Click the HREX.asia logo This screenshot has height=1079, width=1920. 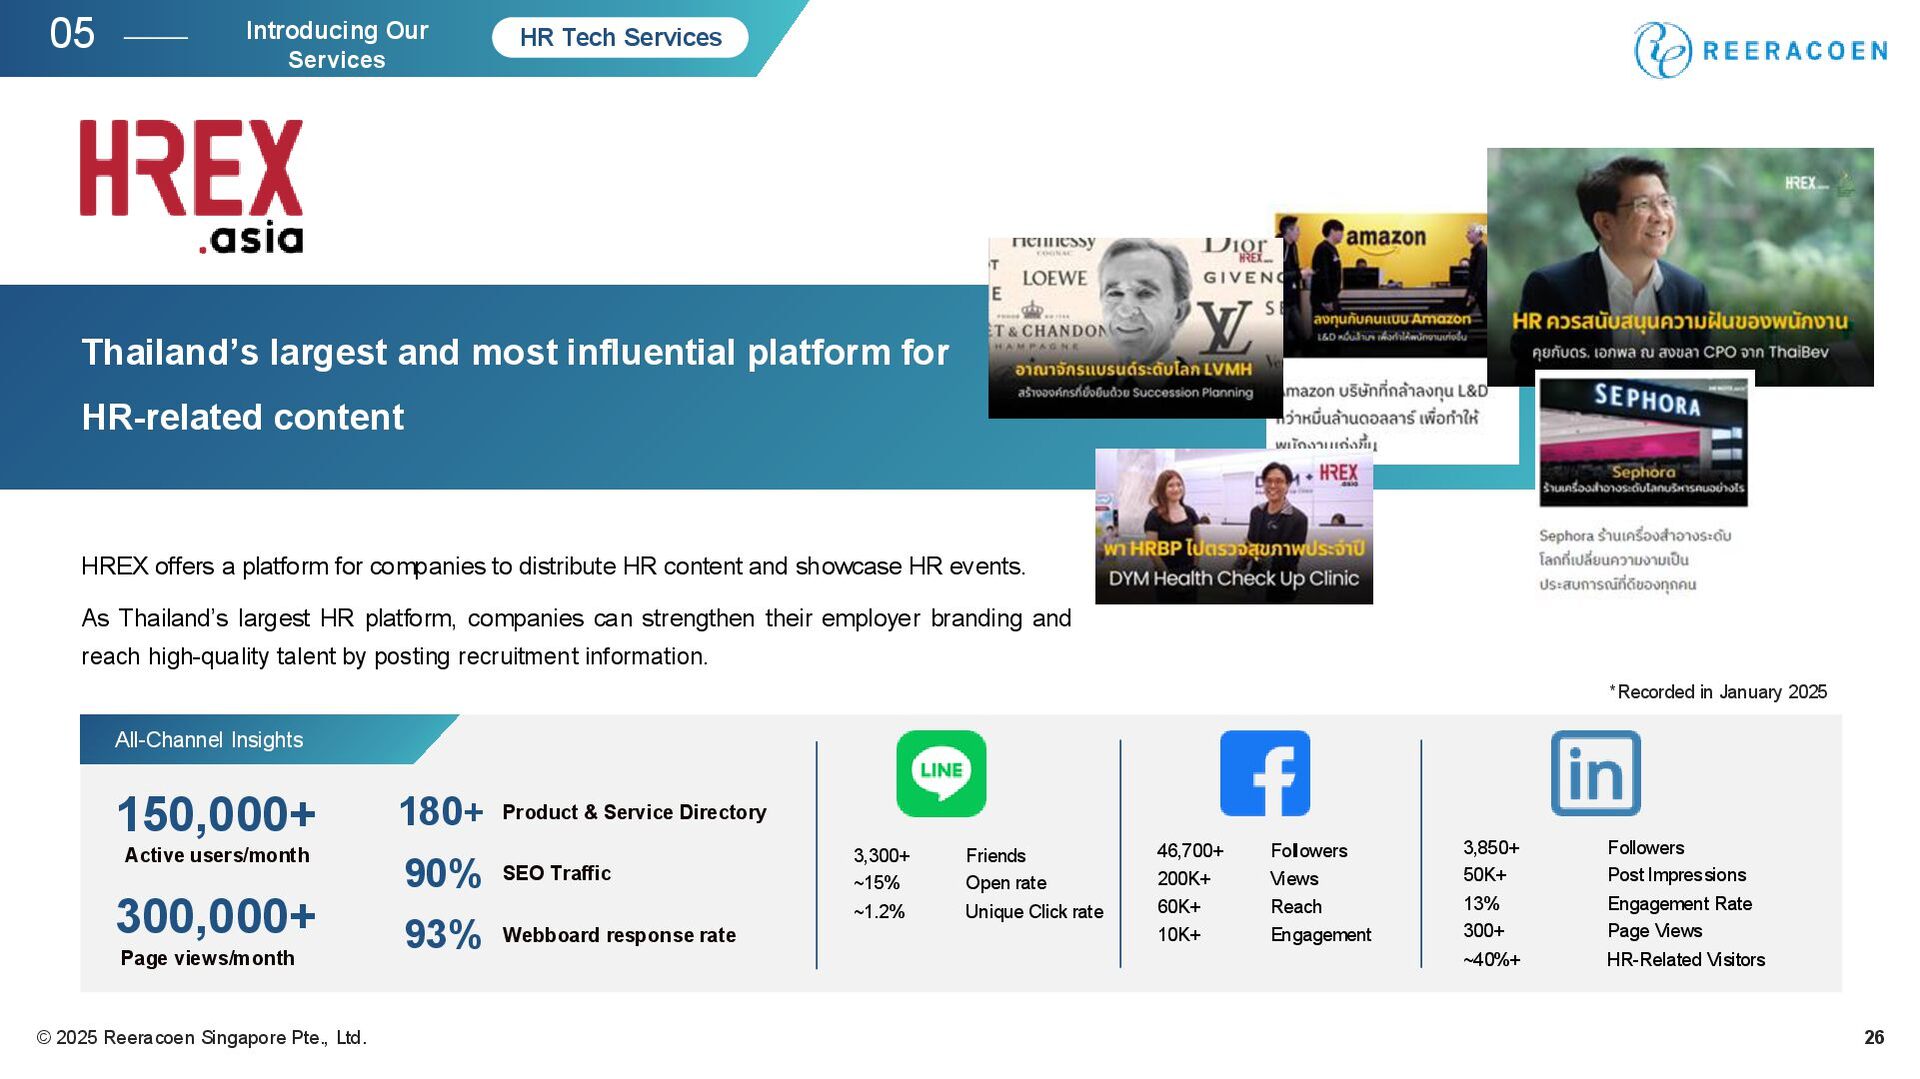(191, 187)
